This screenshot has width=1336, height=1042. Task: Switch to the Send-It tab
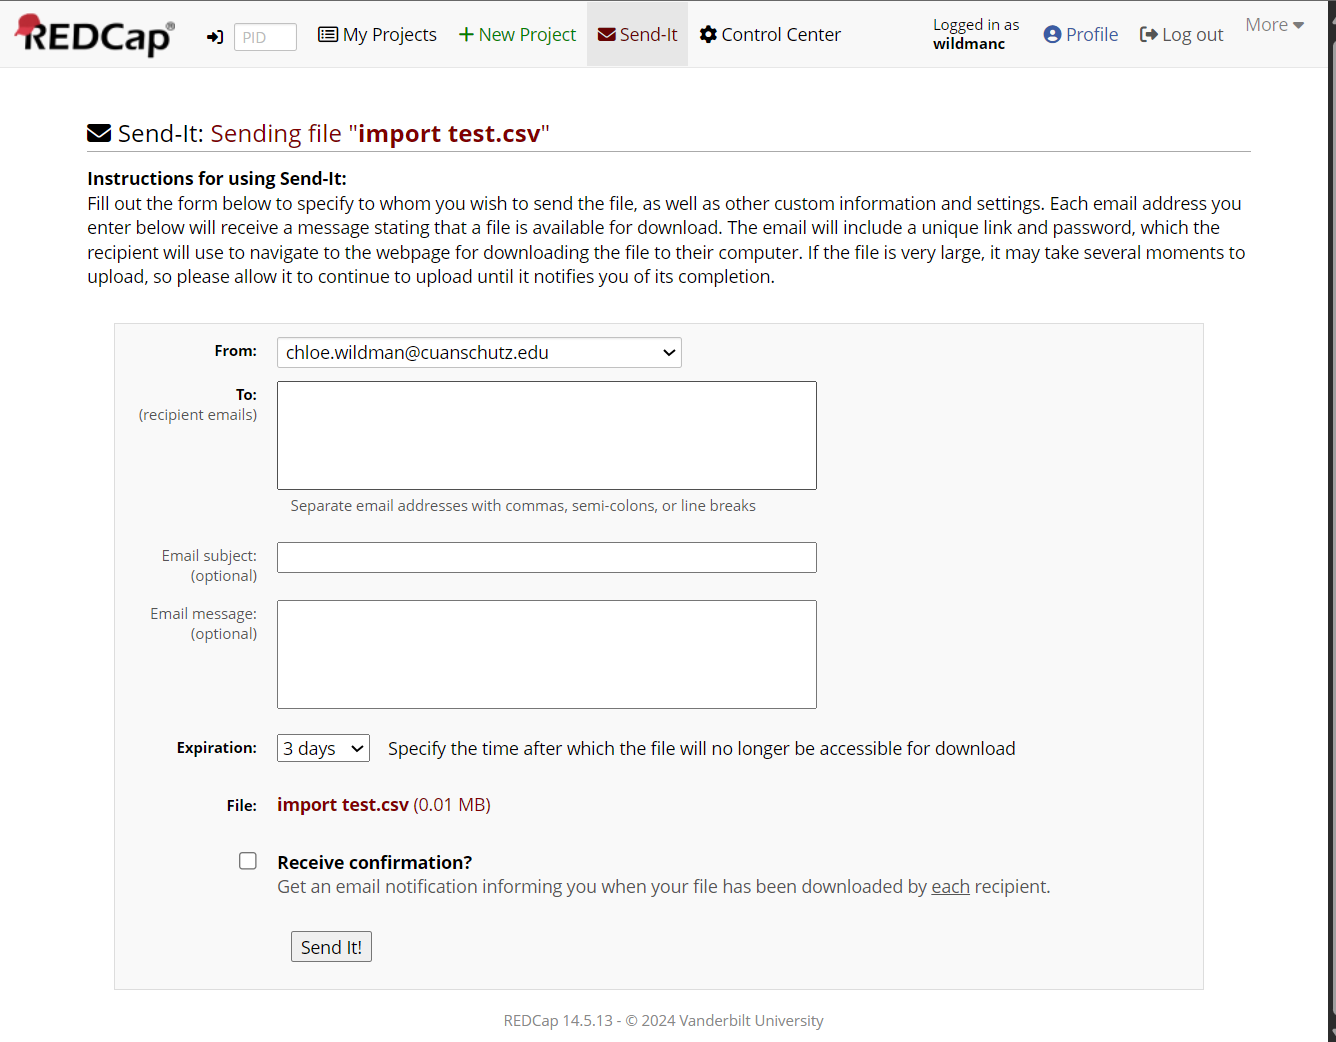(x=637, y=34)
